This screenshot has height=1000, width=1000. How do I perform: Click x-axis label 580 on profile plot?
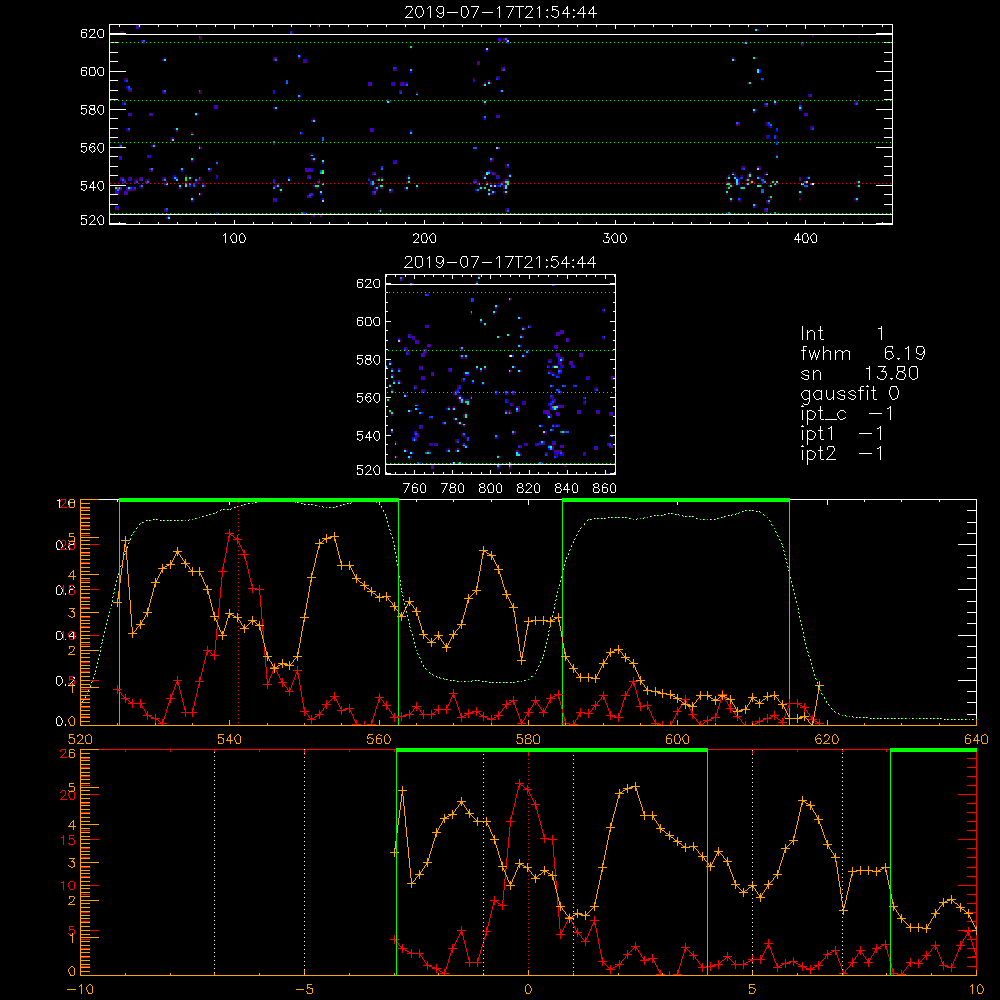point(528,739)
